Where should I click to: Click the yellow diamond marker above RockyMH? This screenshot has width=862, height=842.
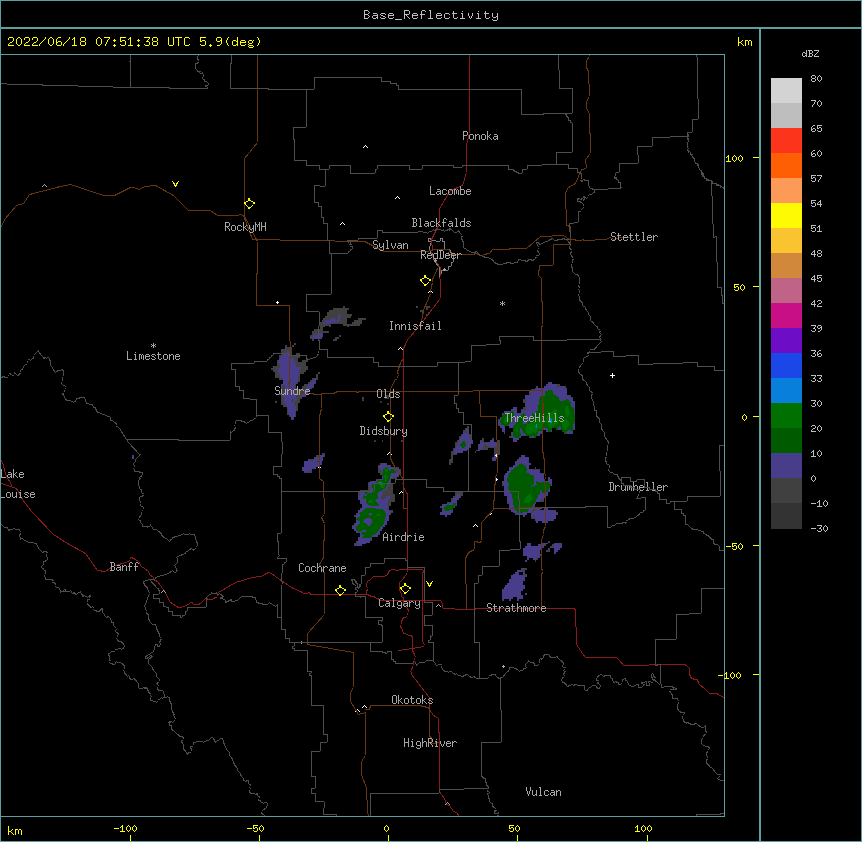(x=250, y=204)
